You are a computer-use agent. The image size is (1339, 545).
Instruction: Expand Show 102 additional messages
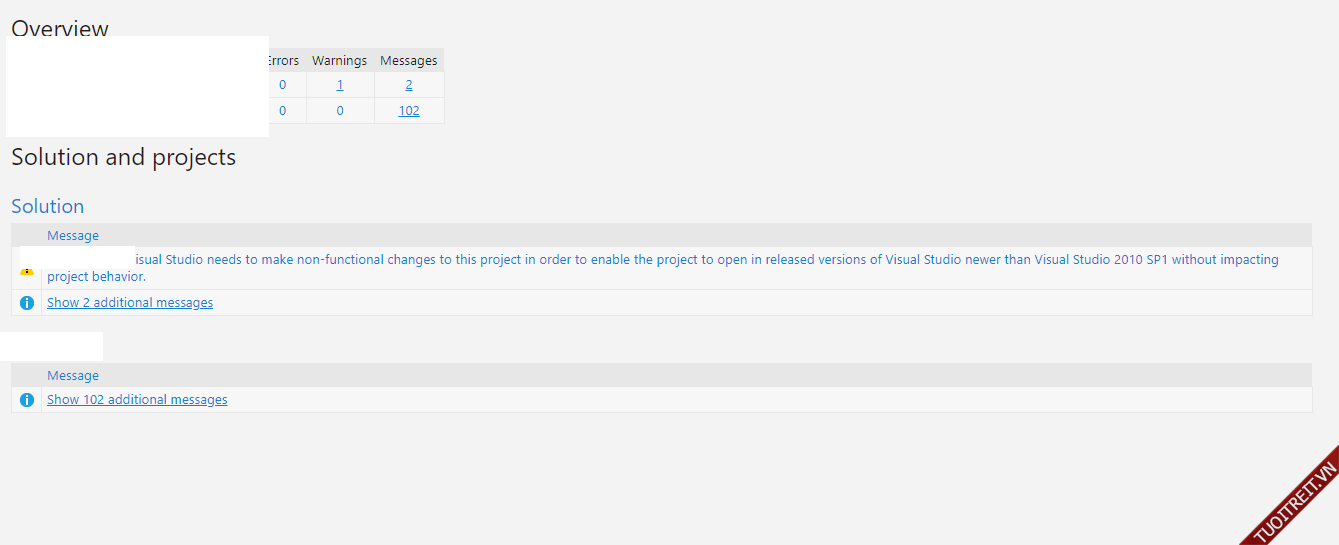137,400
